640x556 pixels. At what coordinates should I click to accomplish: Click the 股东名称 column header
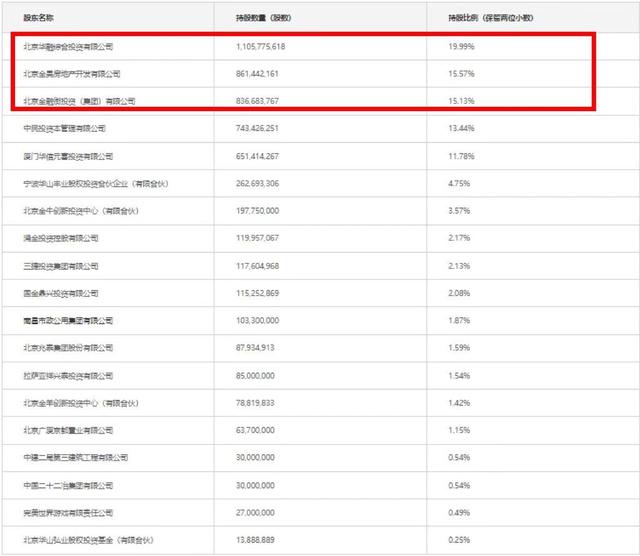38,18
